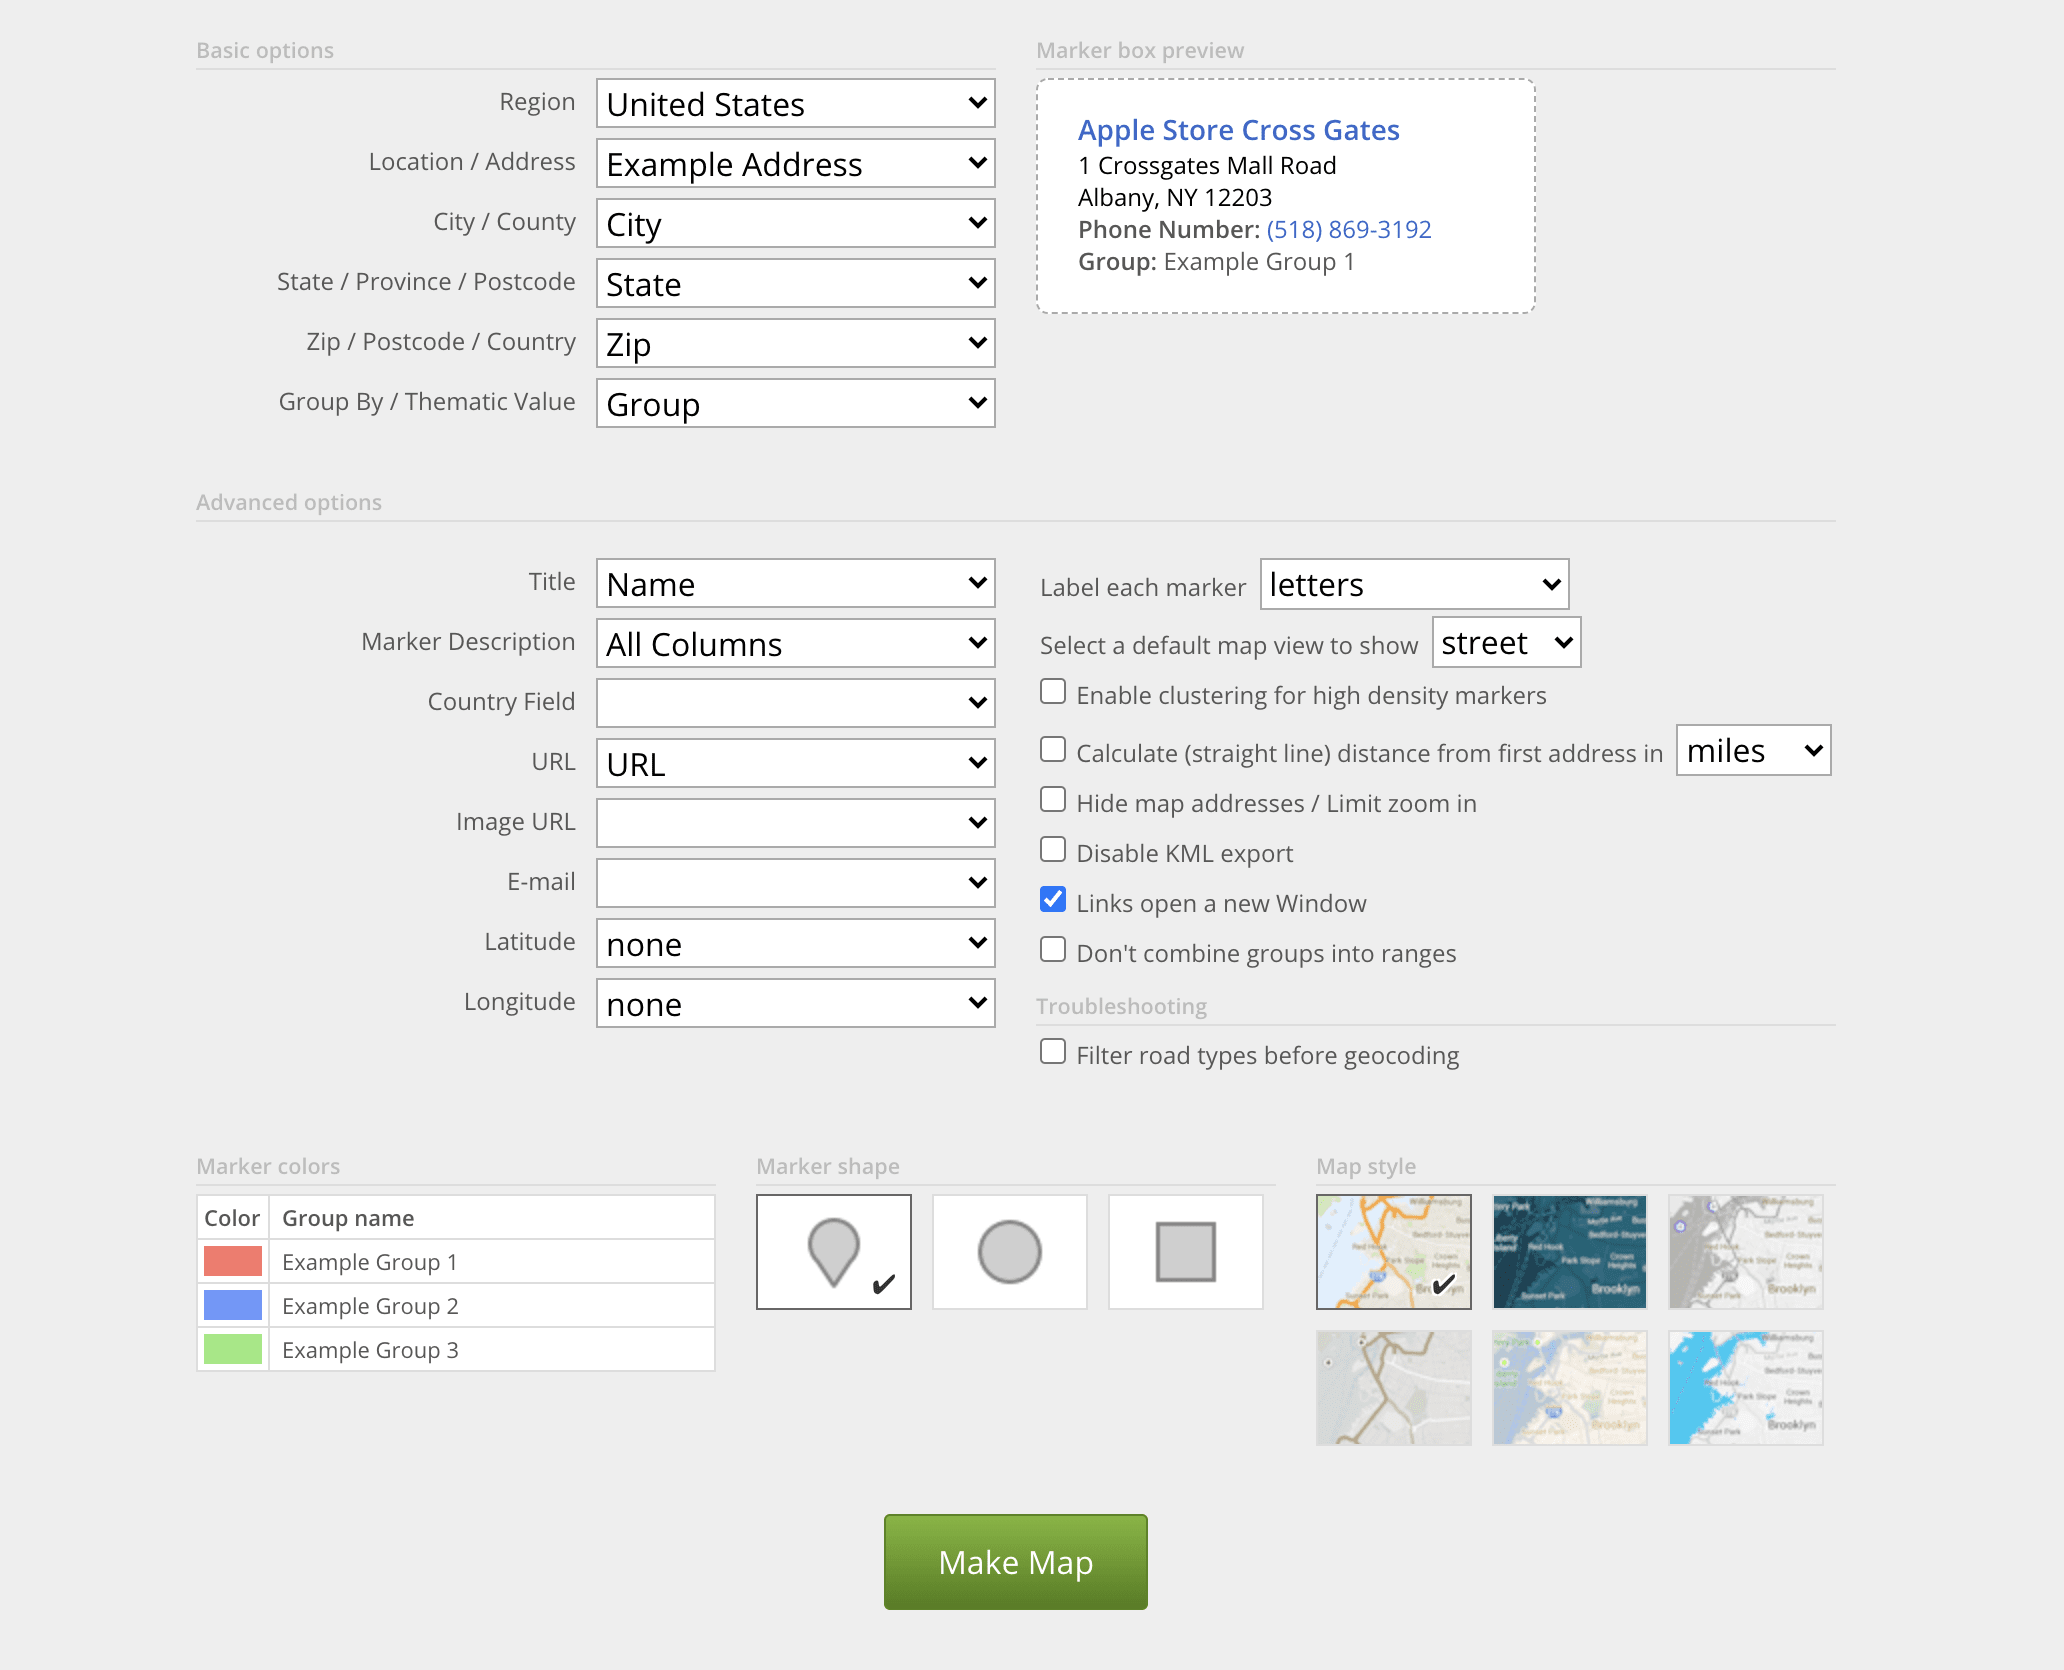The image size is (2064, 1670).
Task: Pick the terrain map style thumbnail
Action: click(x=1394, y=1388)
